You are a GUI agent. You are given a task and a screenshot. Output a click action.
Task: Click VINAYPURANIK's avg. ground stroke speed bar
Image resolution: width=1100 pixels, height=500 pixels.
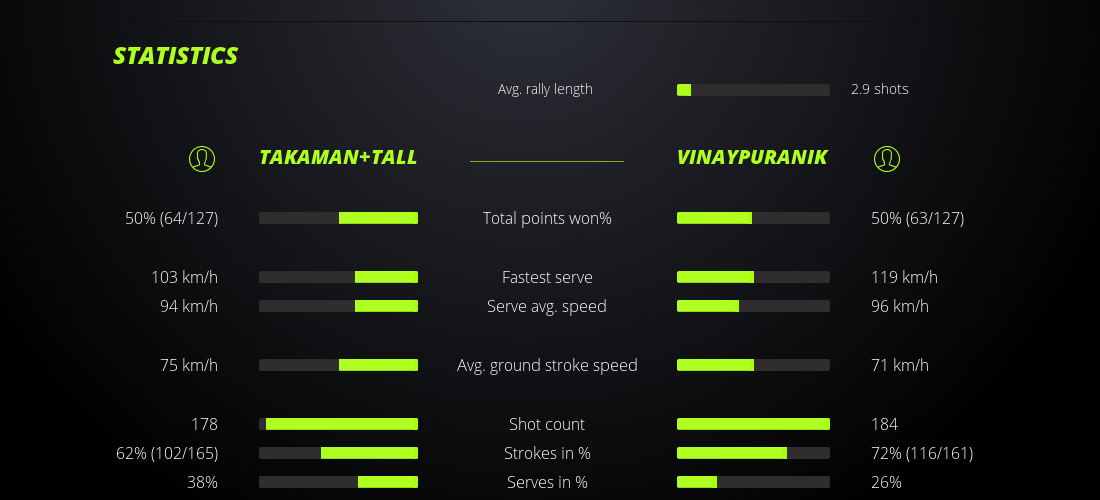(753, 365)
